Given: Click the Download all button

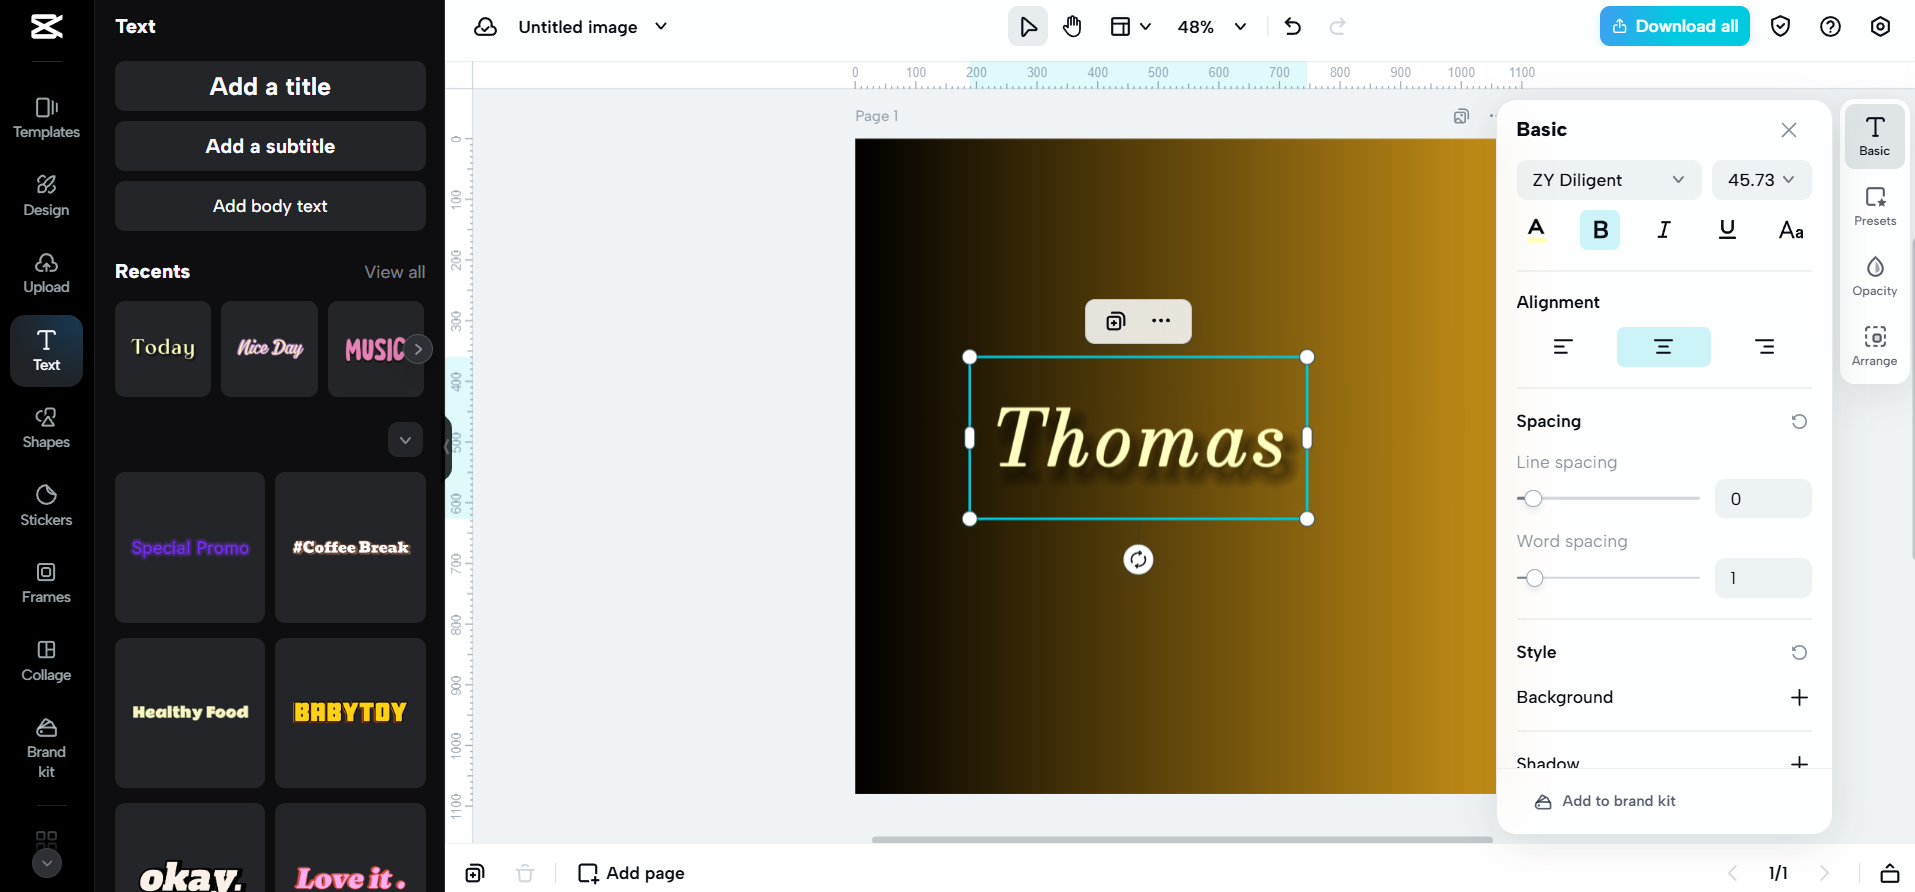Looking at the screenshot, I should tap(1674, 26).
